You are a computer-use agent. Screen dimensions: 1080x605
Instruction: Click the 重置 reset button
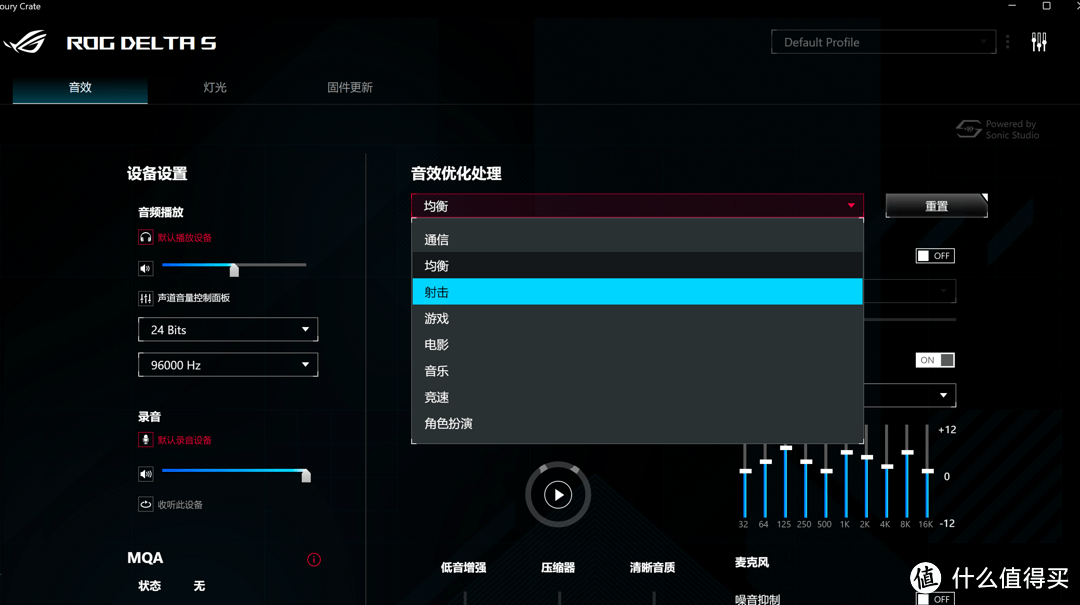pos(936,205)
